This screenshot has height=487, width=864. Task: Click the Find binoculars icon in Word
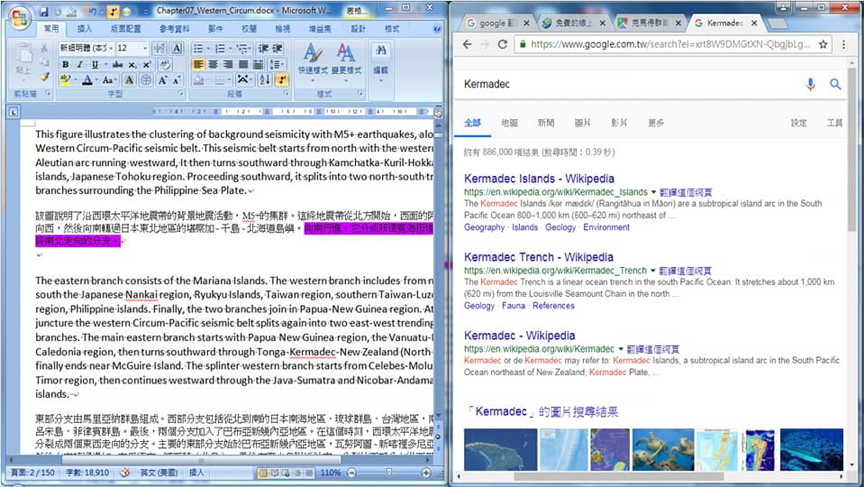pyautogui.click(x=381, y=51)
